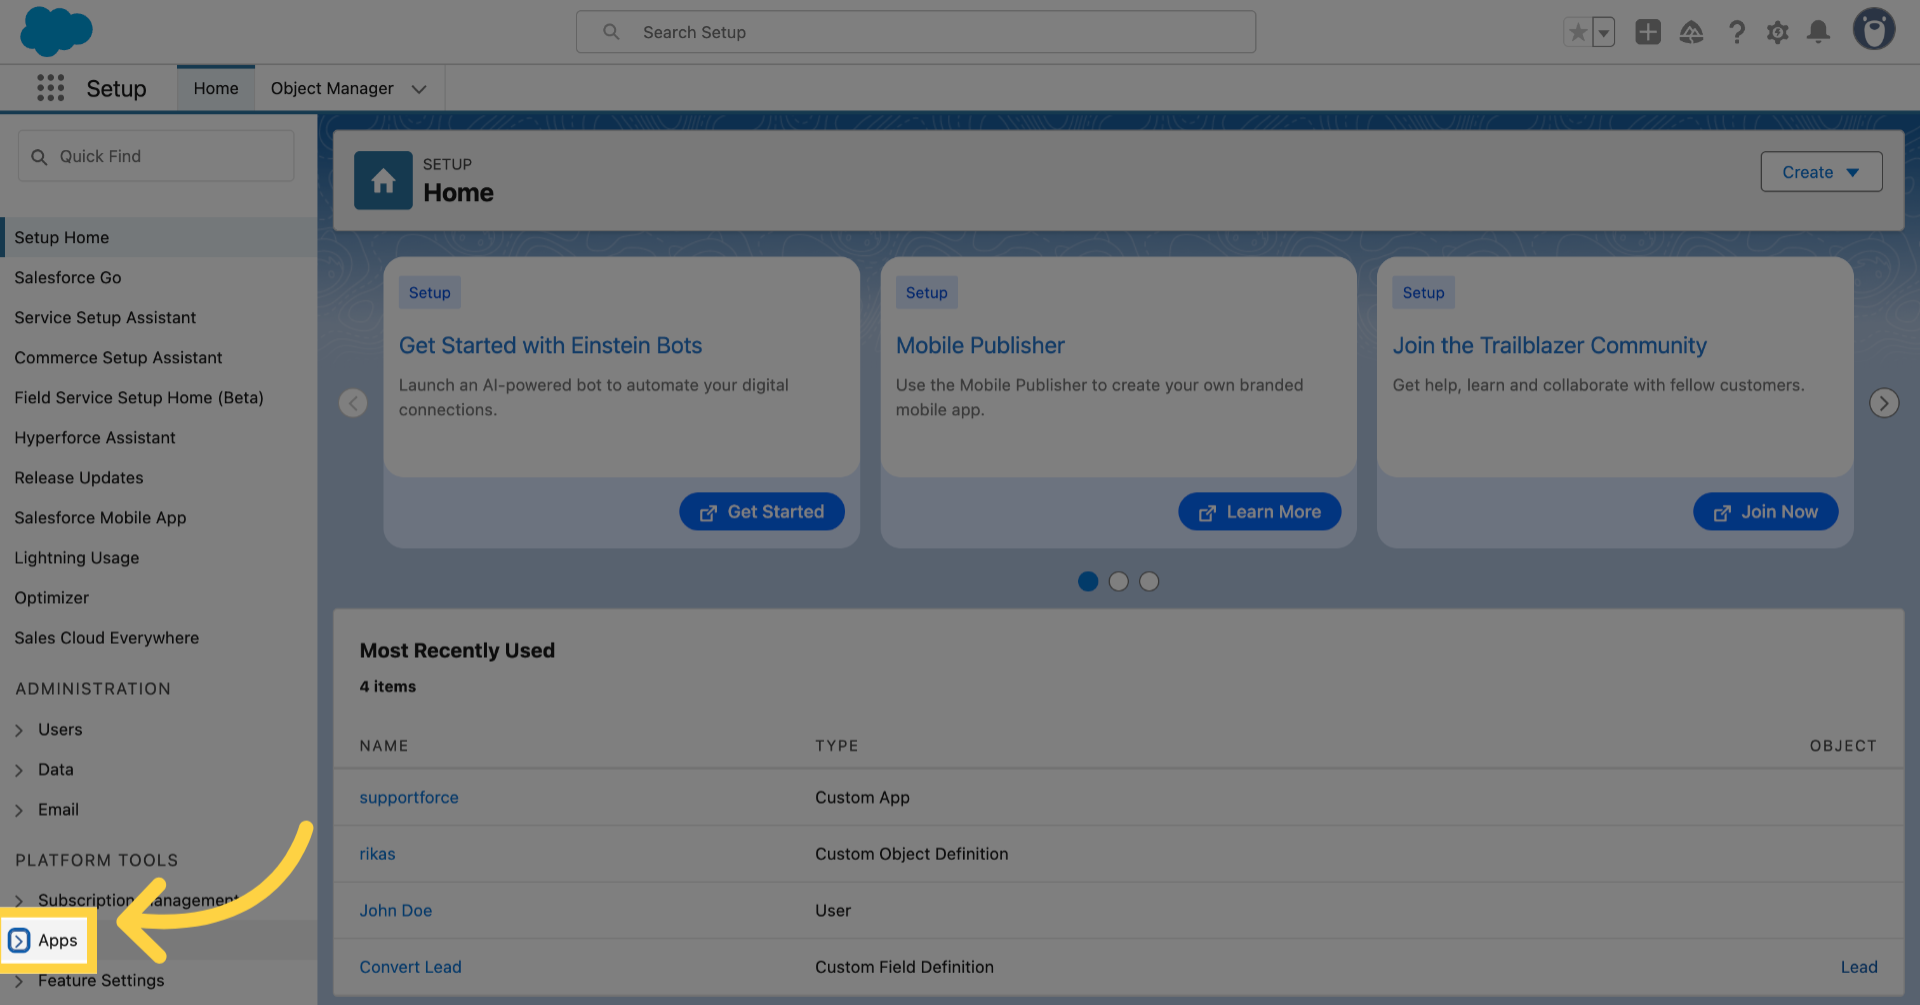The width and height of the screenshot is (1920, 1005).
Task: Open Object Manager tab dropdown chevron
Action: (419, 89)
